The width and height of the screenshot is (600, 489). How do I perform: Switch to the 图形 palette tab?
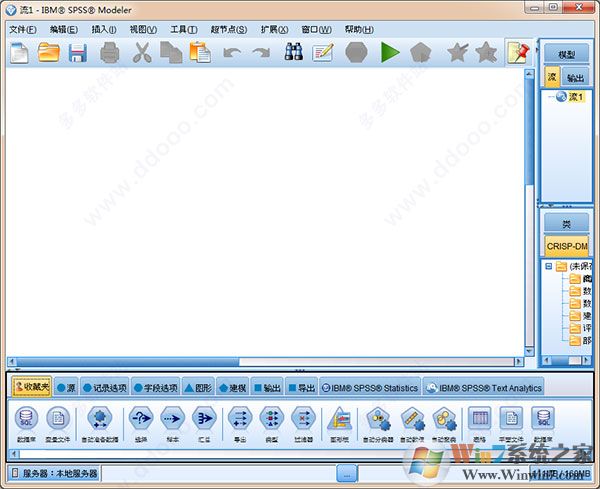(198, 388)
